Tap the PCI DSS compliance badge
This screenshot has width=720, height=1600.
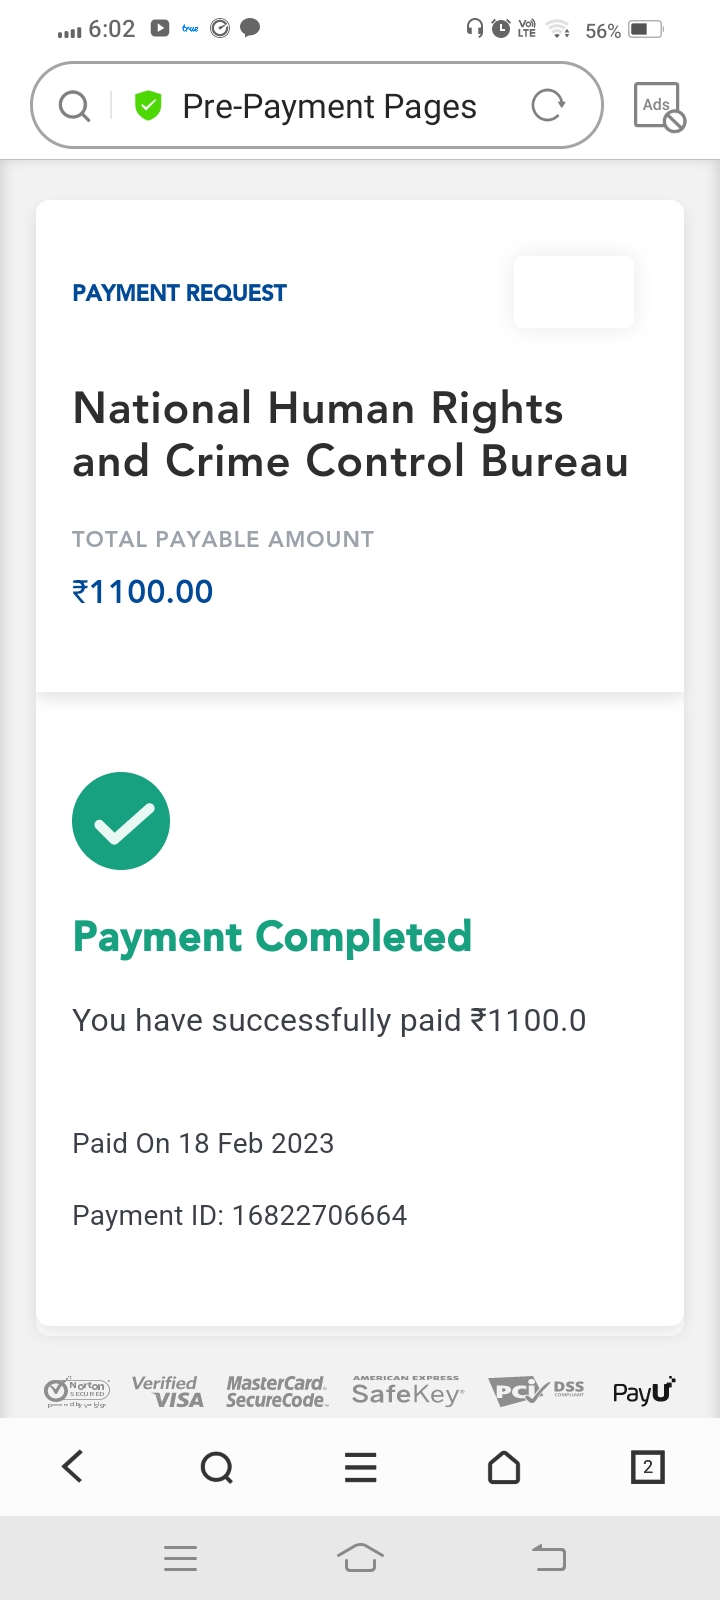tap(536, 1390)
